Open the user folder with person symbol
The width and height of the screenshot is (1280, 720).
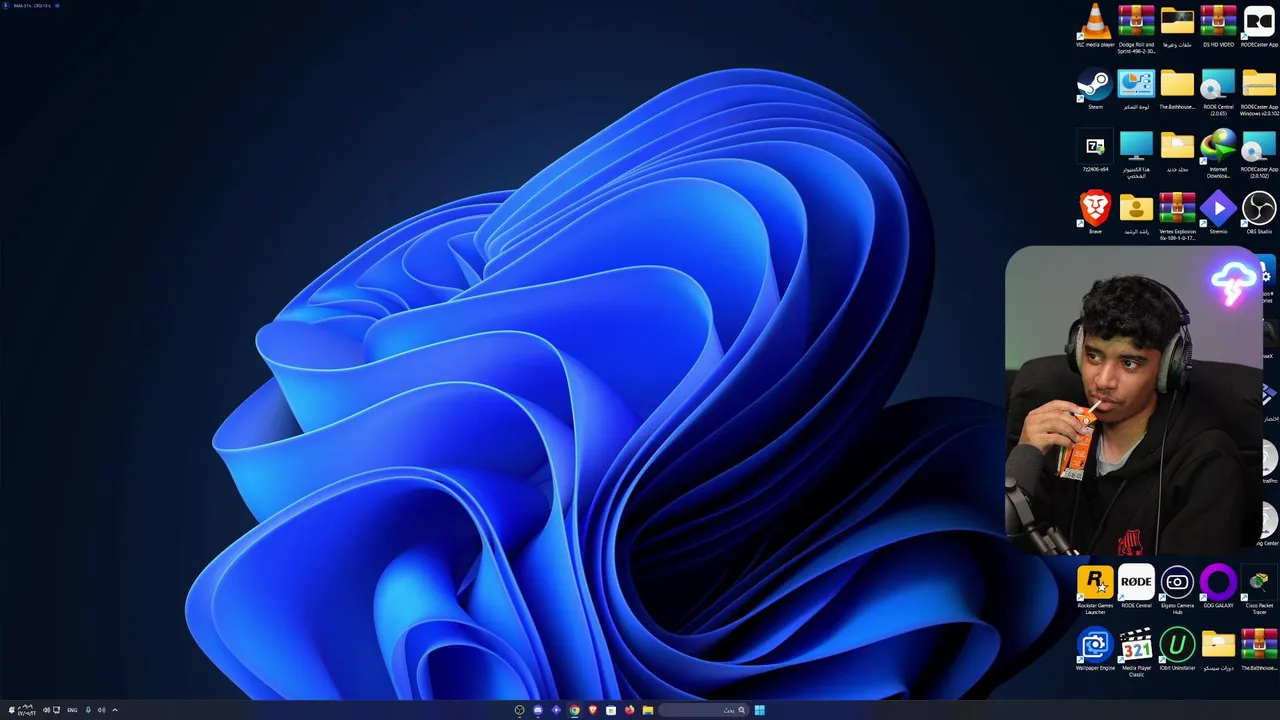[1136, 213]
